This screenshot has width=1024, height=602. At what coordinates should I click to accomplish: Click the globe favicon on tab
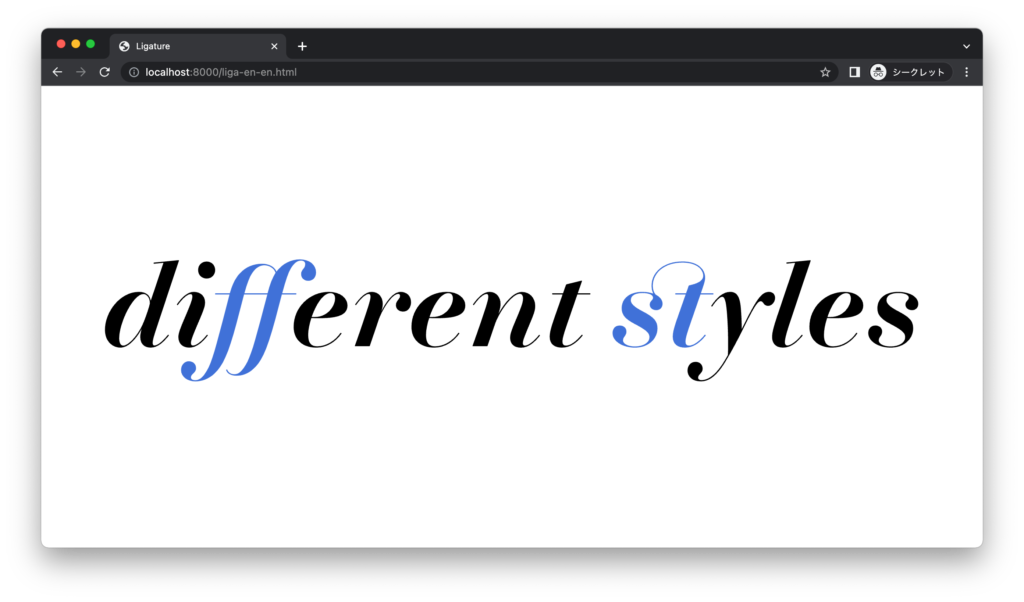(x=124, y=46)
